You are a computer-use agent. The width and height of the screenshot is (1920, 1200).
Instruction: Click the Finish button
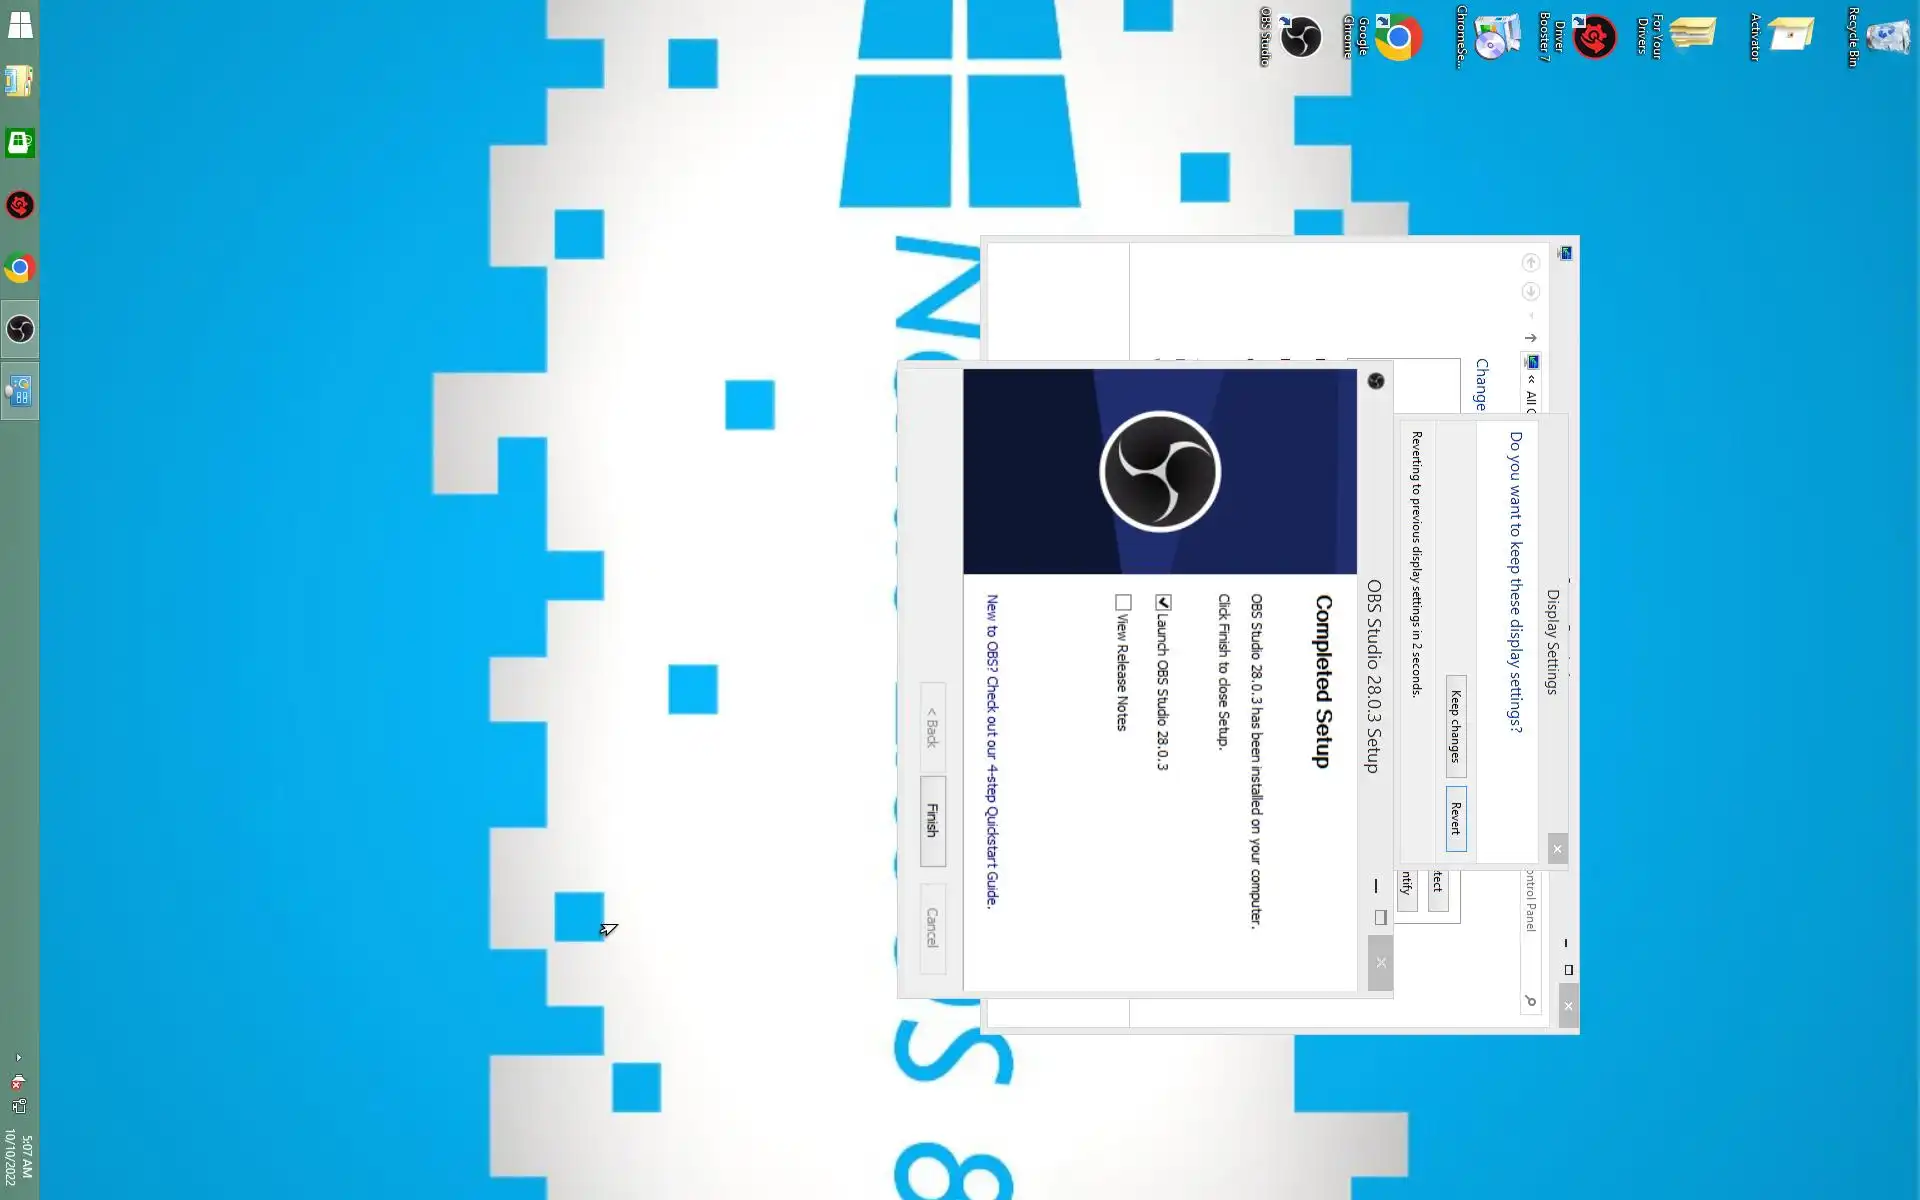pos(932,820)
